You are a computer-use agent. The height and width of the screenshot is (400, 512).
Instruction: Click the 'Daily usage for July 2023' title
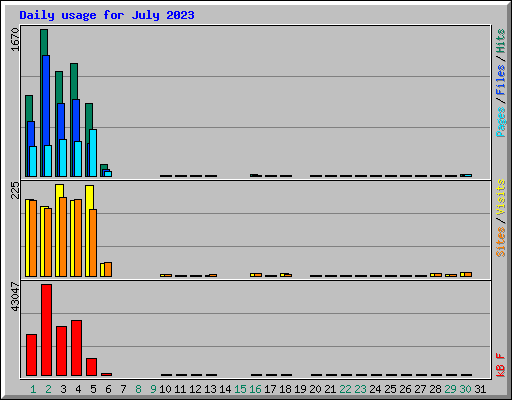(107, 15)
